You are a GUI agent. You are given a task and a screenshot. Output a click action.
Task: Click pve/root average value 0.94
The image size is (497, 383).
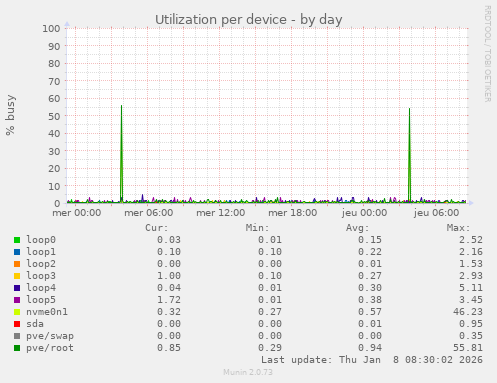[x=370, y=348]
